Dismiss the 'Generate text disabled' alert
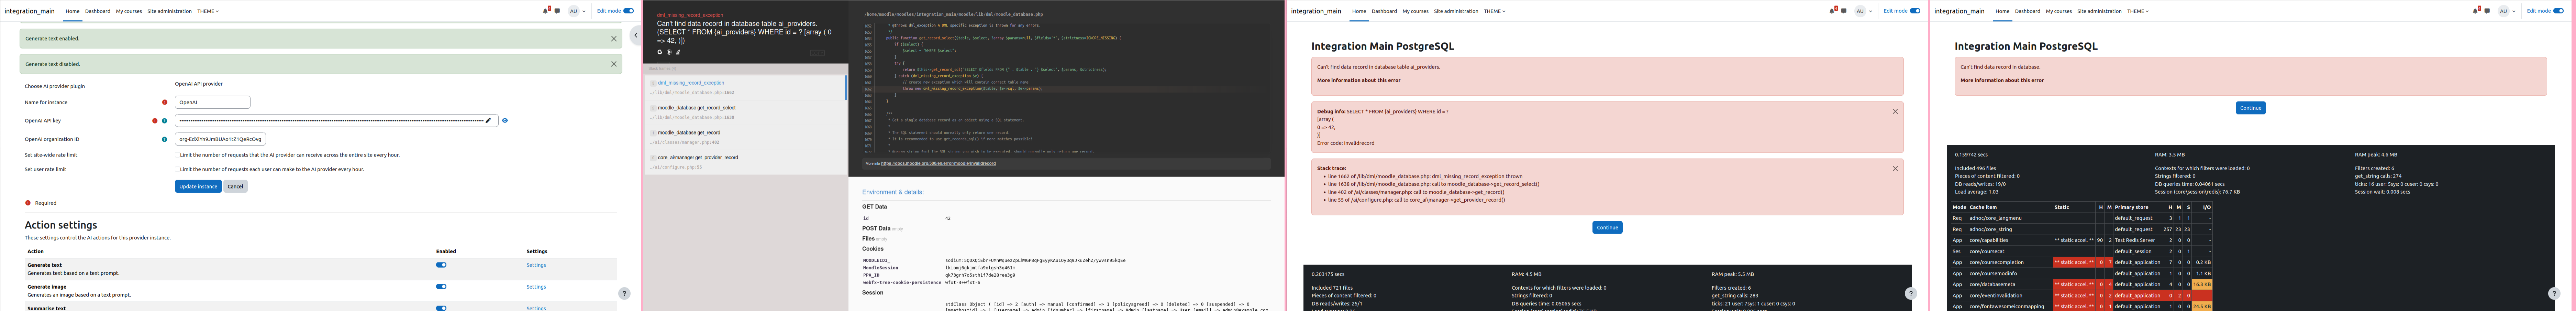The width and height of the screenshot is (2576, 311). (614, 64)
